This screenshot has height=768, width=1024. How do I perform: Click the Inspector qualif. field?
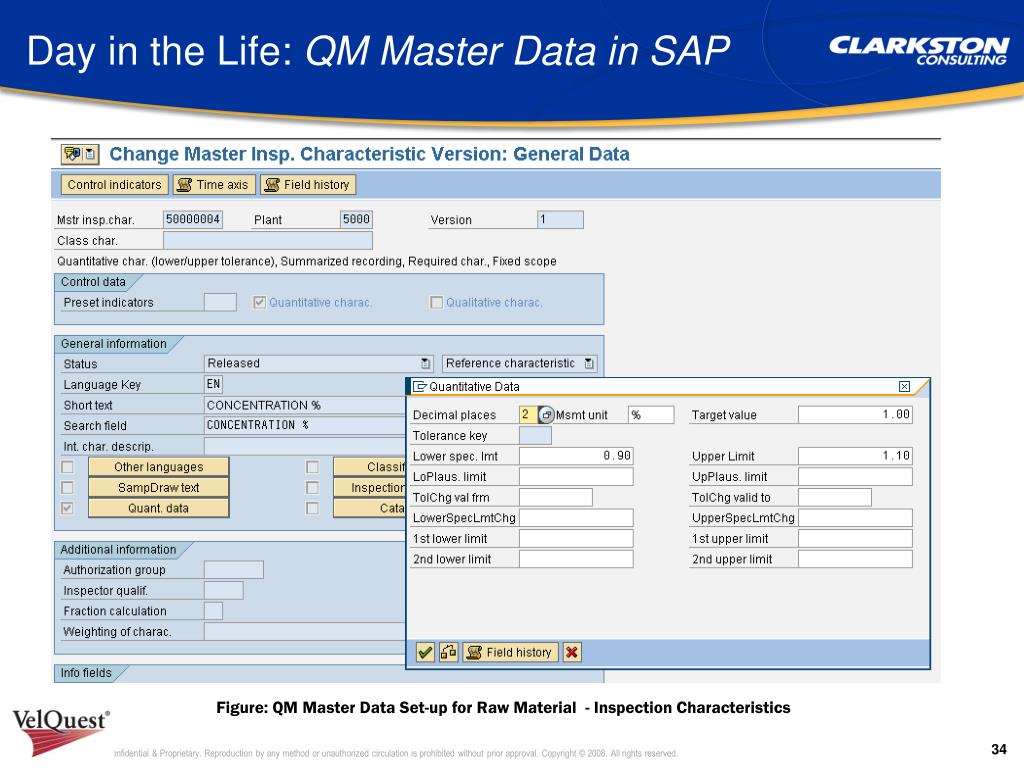(x=224, y=590)
